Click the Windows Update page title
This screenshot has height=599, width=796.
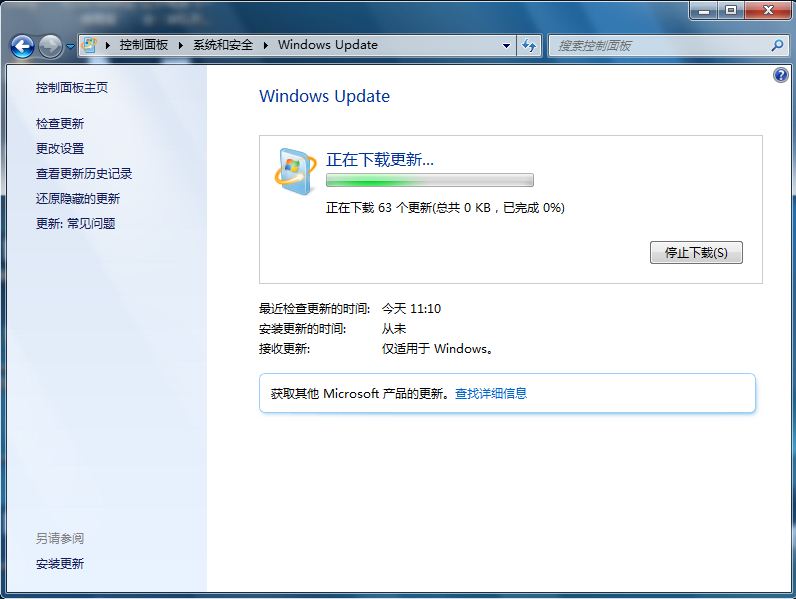coord(324,96)
